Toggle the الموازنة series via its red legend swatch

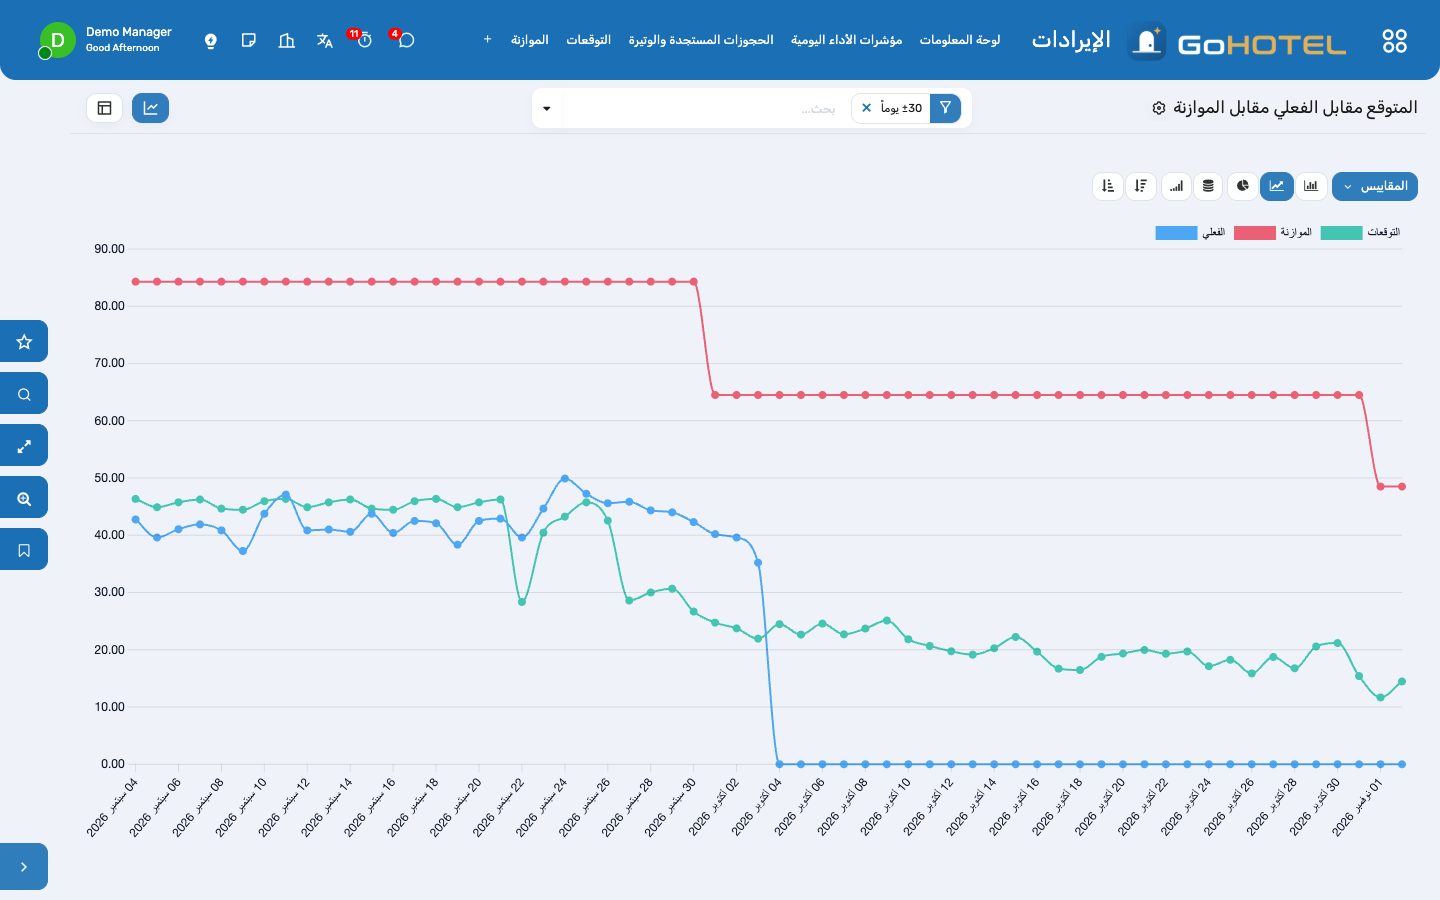pos(1255,233)
